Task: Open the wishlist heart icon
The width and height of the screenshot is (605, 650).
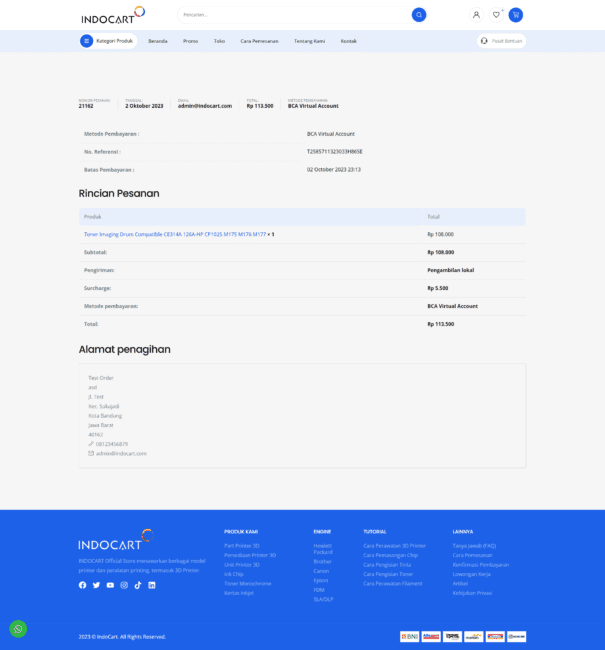Action: pyautogui.click(x=496, y=15)
